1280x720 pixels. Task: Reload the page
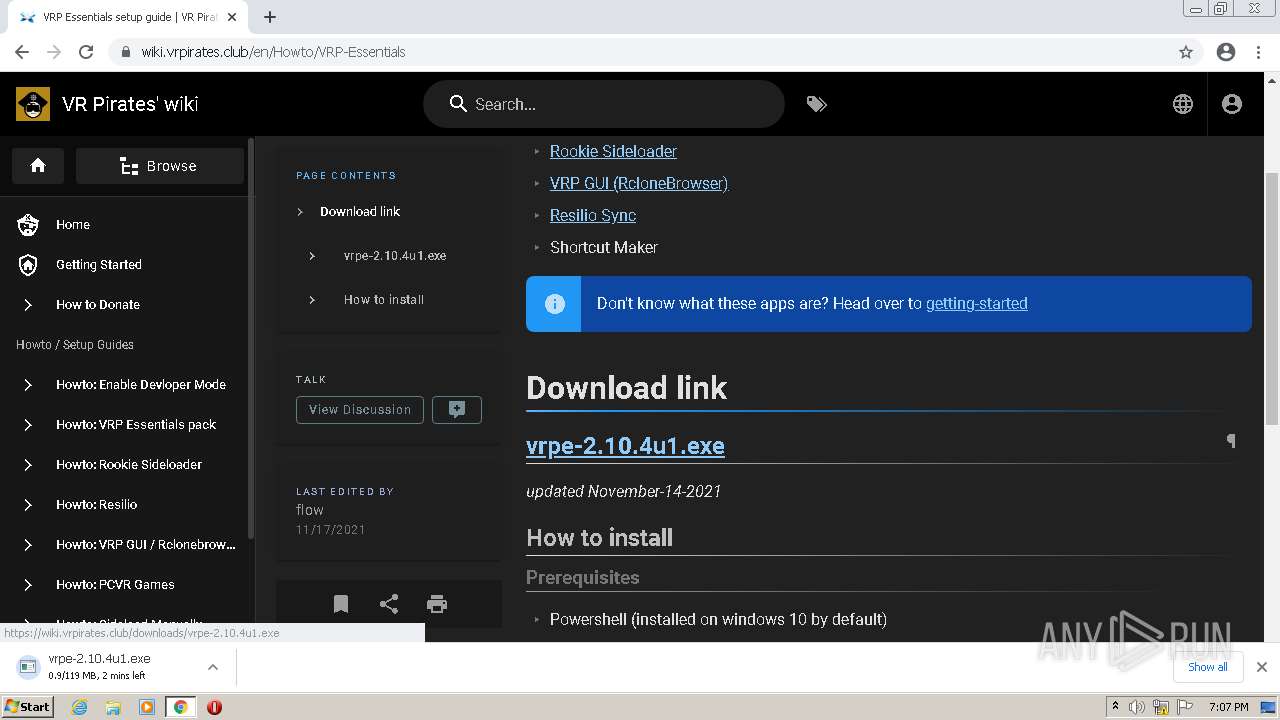click(x=86, y=52)
